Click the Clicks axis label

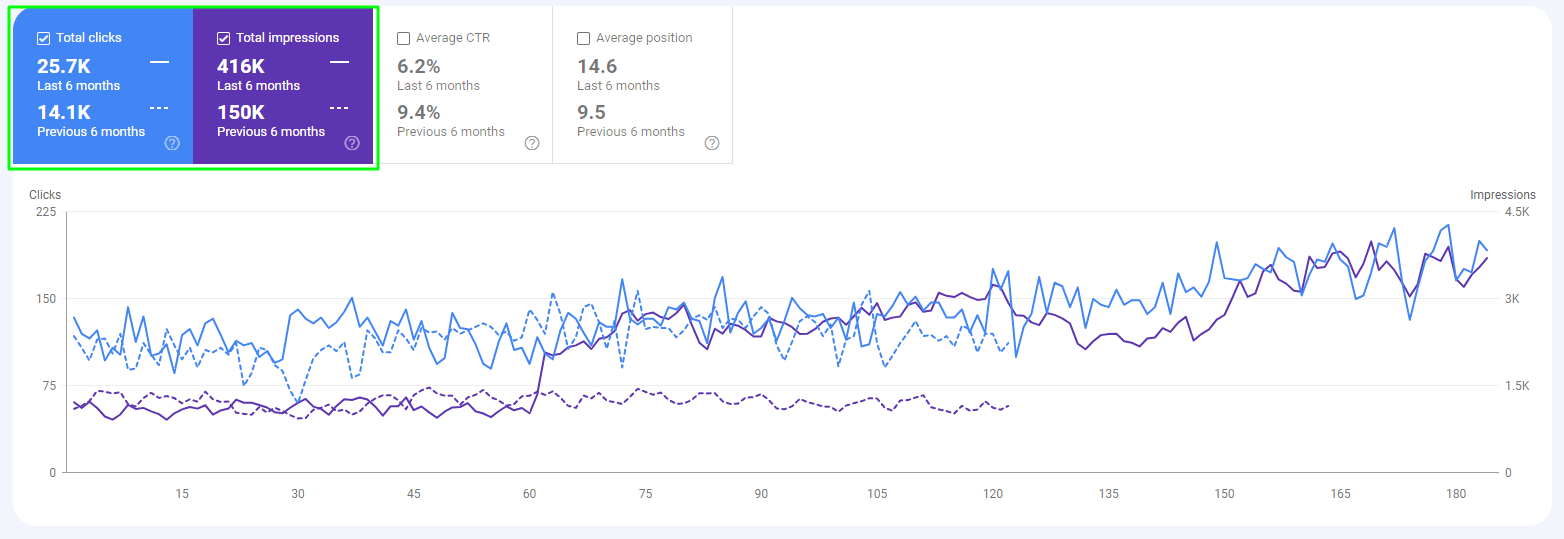(45, 195)
